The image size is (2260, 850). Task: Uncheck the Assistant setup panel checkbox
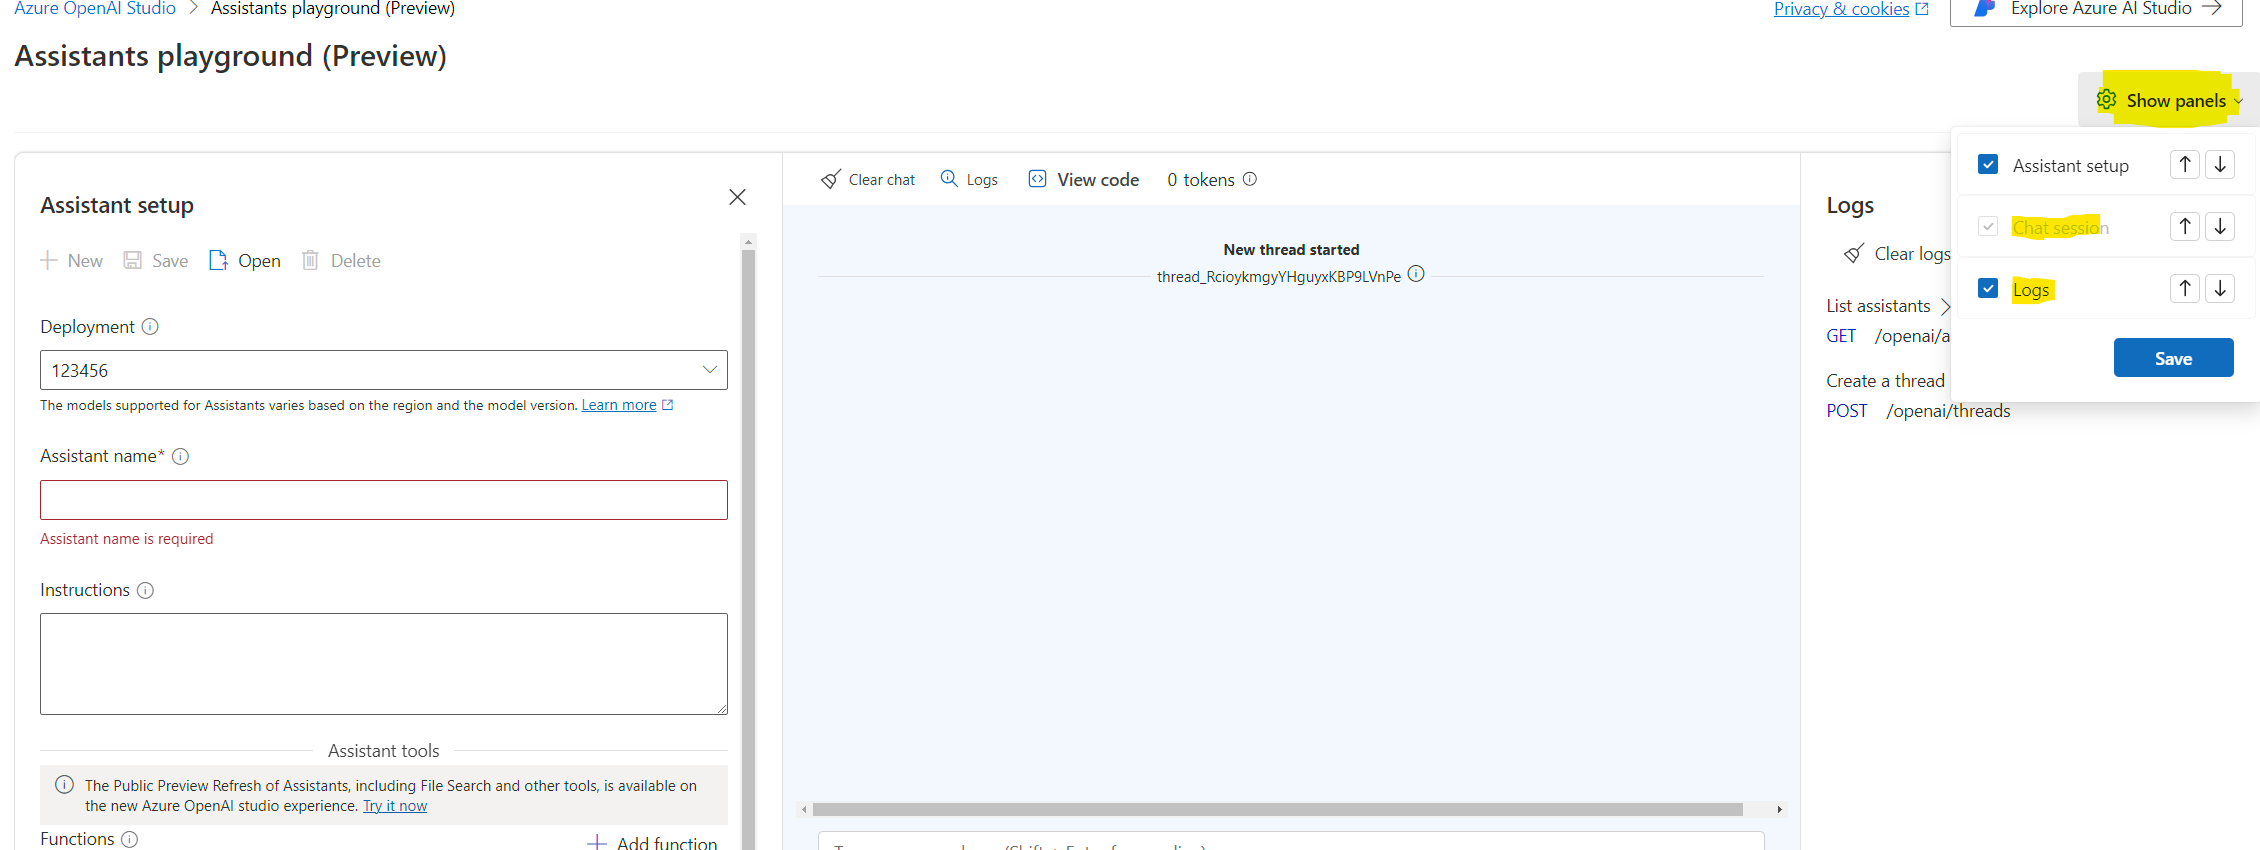pyautogui.click(x=1988, y=165)
